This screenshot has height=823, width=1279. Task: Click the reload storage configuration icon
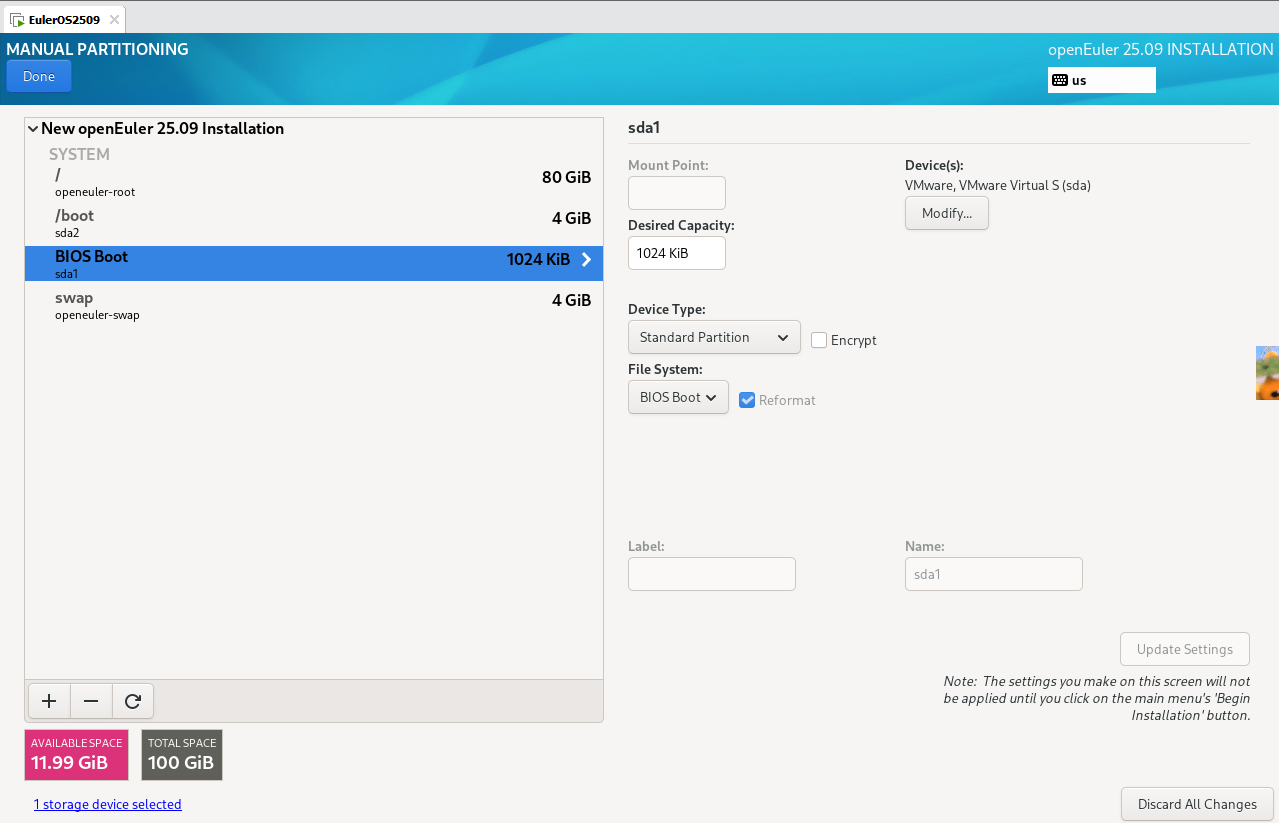(132, 702)
